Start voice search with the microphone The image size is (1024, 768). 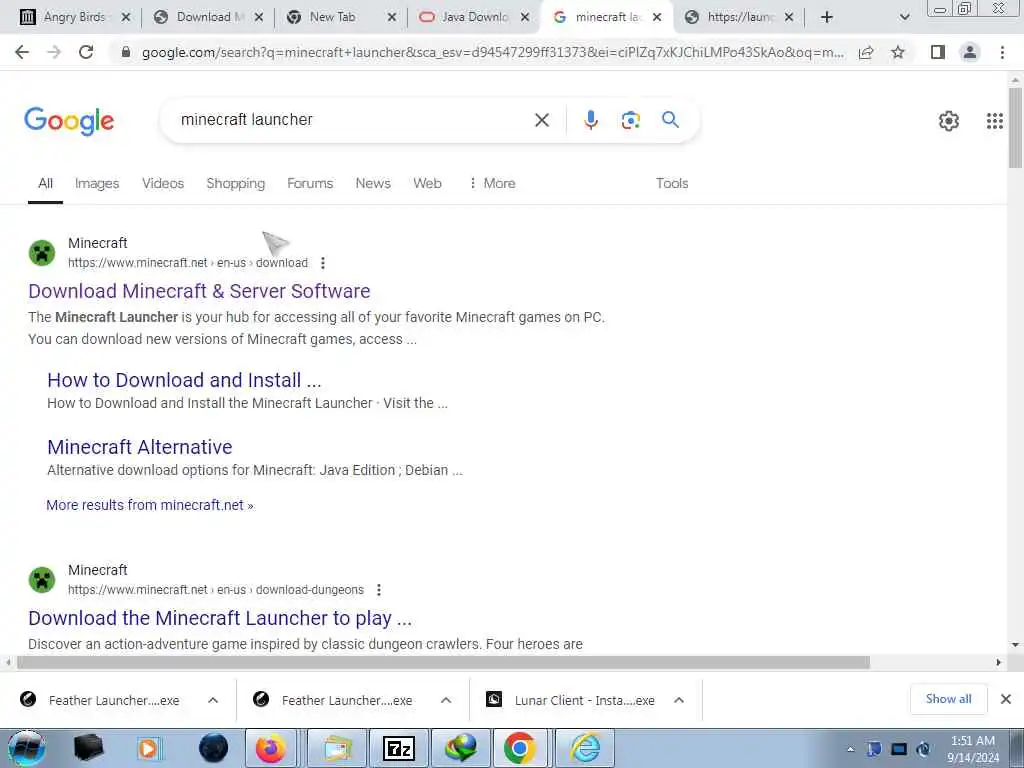click(590, 120)
